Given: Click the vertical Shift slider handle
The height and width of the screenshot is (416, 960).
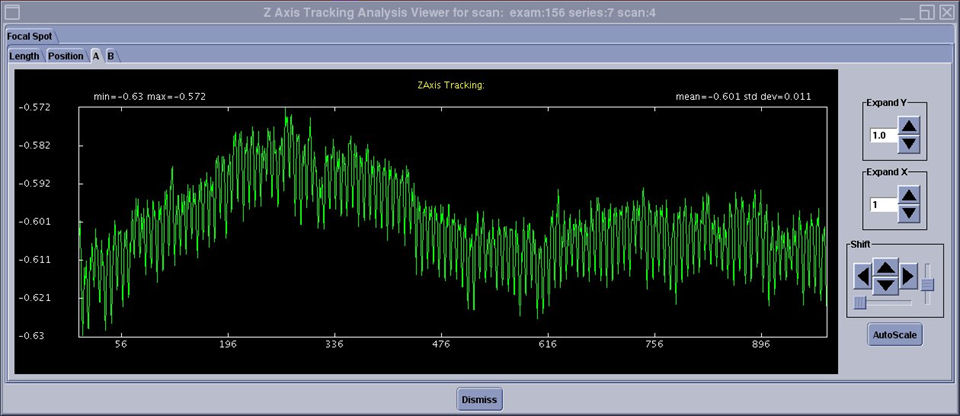Looking at the screenshot, I should tap(927, 285).
